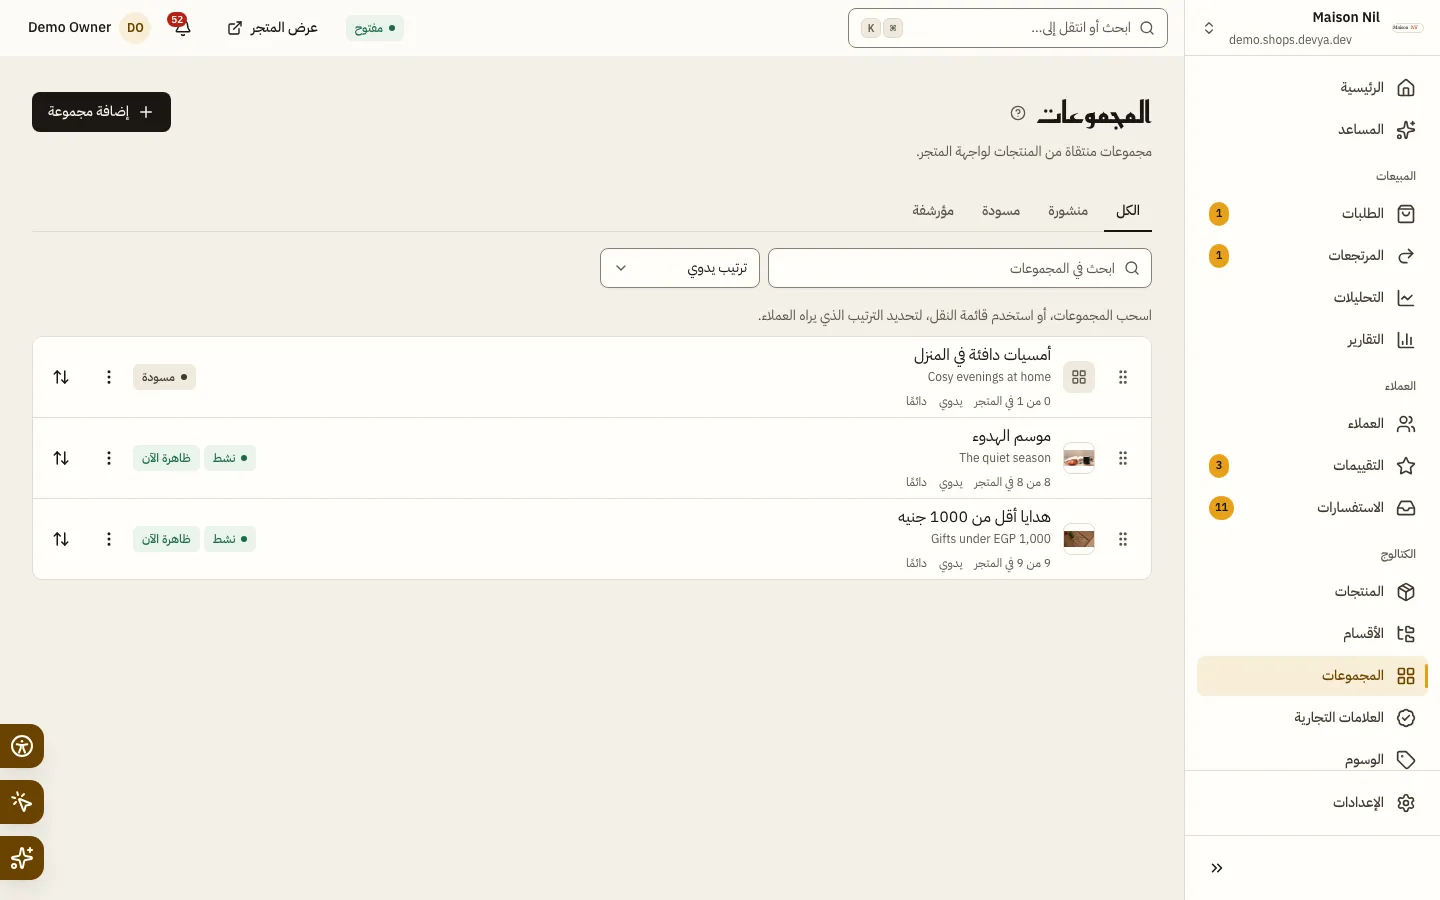
Task: Open more options for هدايا أقل من 1000 جنيه
Action: coord(109,539)
